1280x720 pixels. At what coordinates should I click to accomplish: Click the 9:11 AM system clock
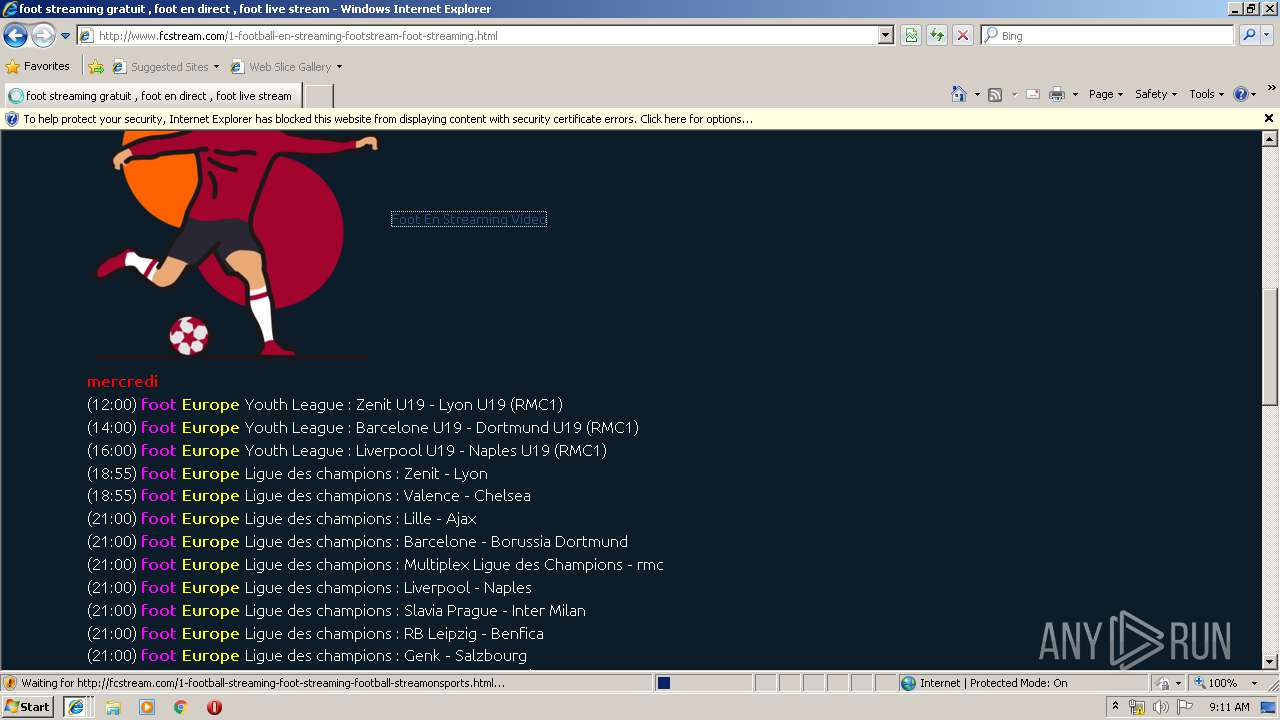coord(1229,707)
